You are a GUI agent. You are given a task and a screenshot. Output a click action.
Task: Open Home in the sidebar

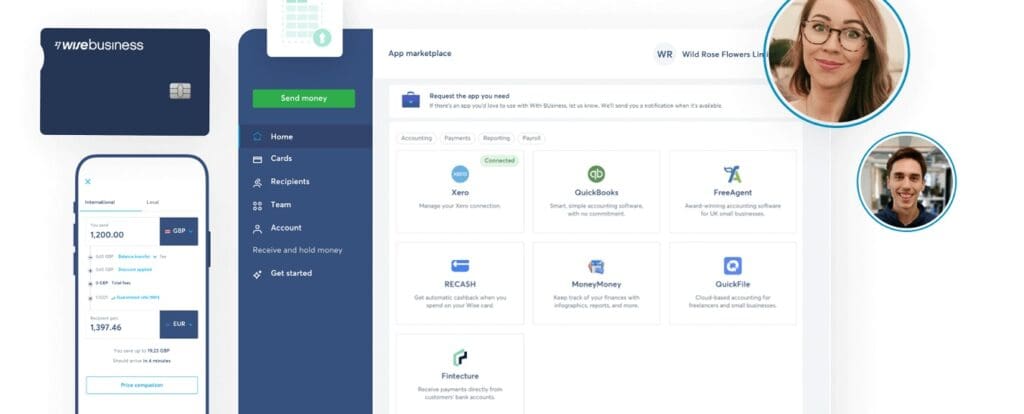[306, 136]
